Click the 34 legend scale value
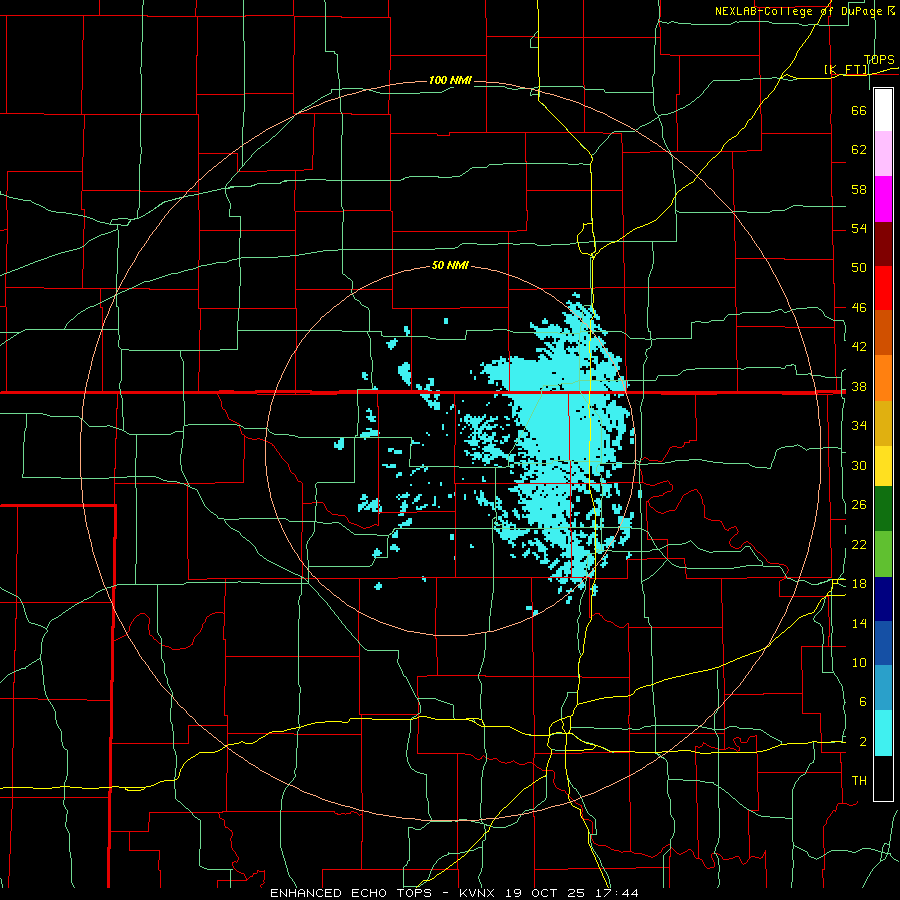900x900 pixels. point(859,426)
